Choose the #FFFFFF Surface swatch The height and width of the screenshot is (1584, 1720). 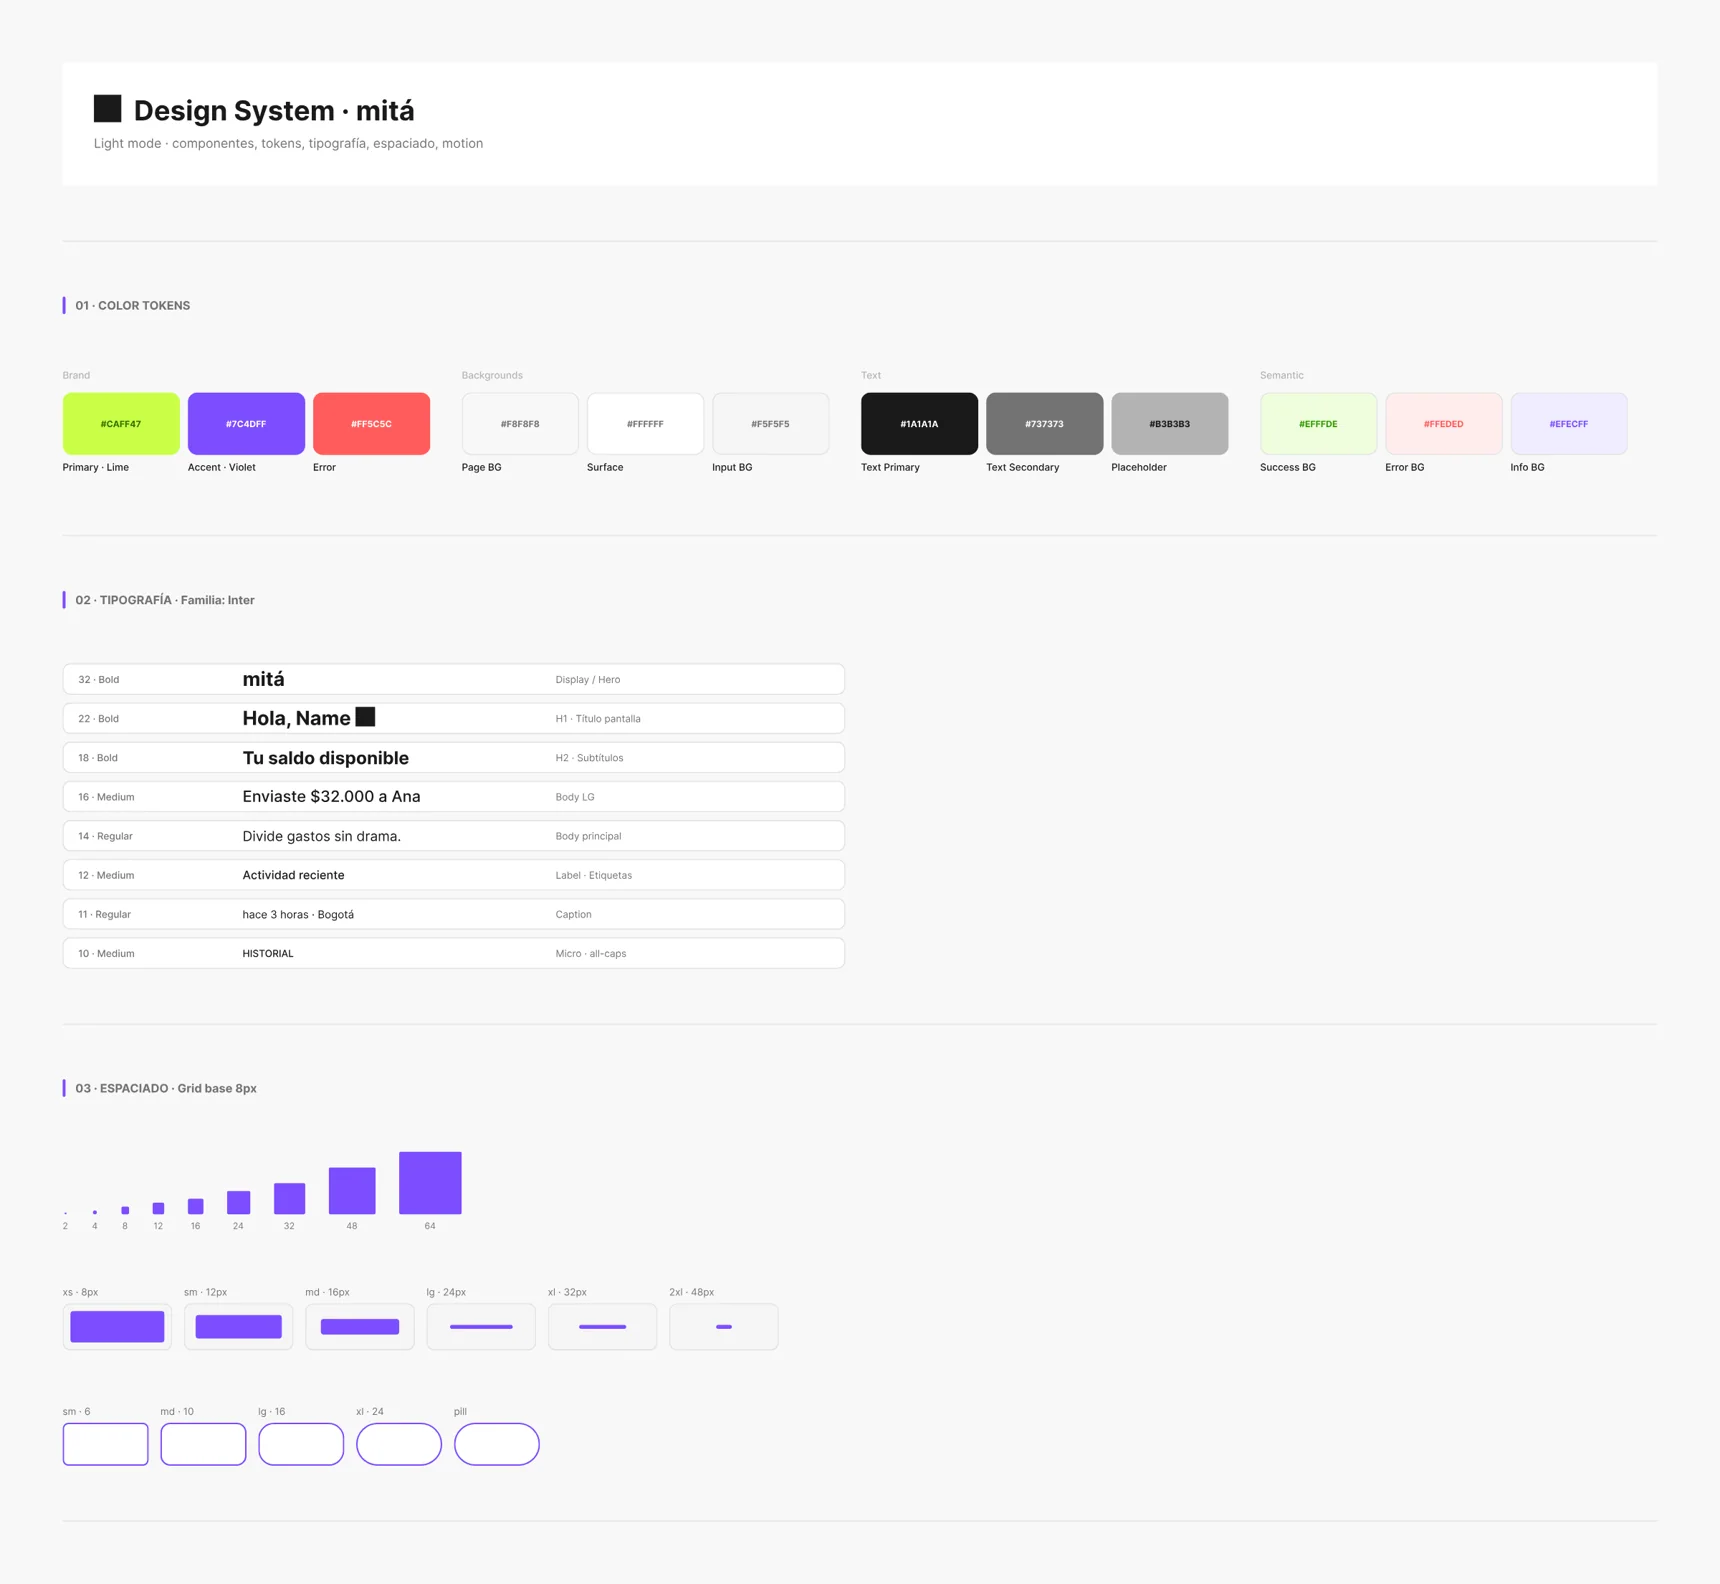click(x=645, y=424)
